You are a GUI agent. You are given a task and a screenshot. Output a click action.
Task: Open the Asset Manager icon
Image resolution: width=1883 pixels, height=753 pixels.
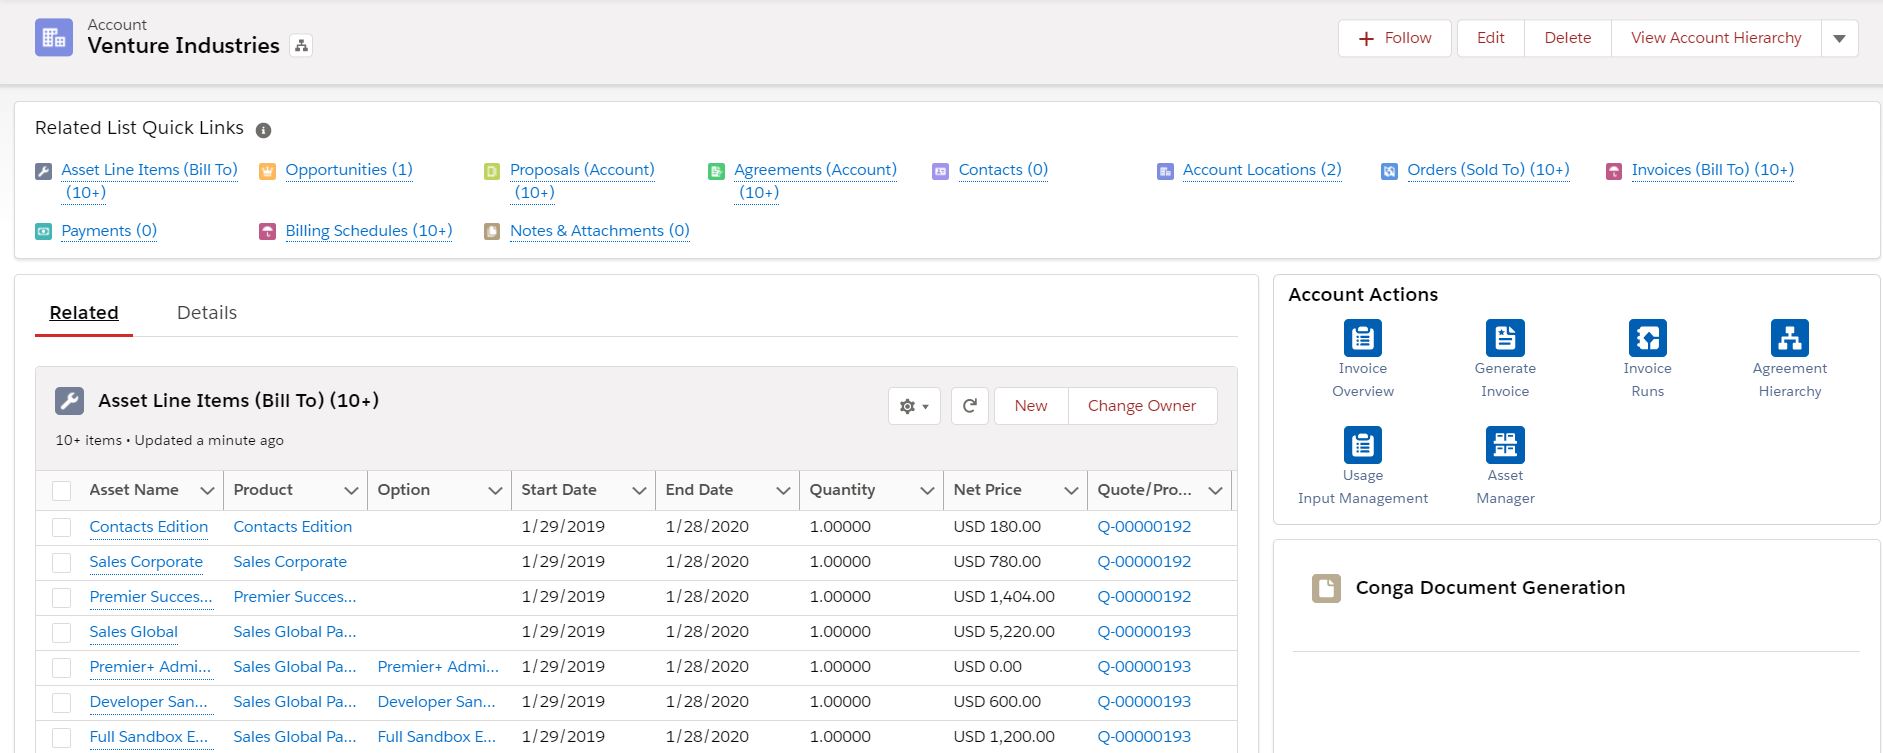click(1504, 445)
